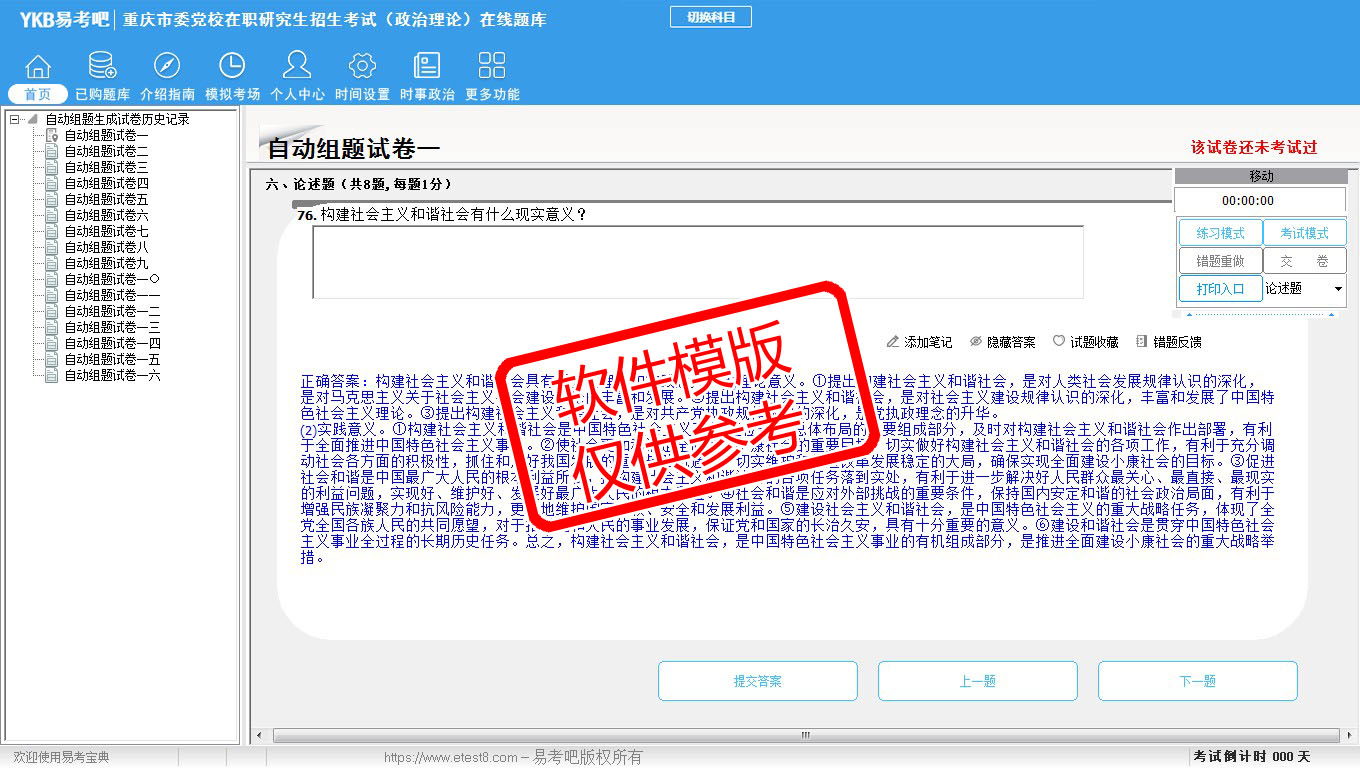Select 自动组题试卷三 in the tree

pos(106,167)
